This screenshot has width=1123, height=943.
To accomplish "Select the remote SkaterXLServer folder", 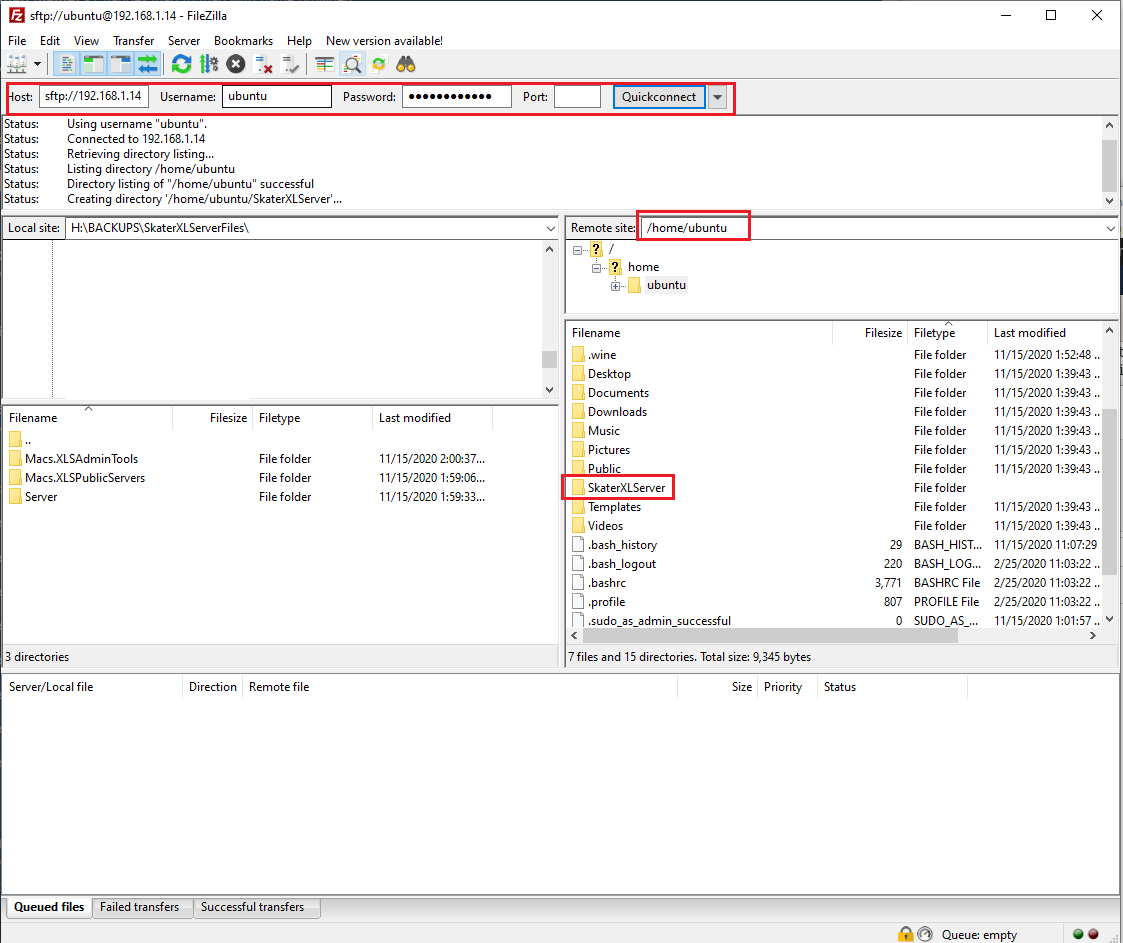I will coord(626,488).
